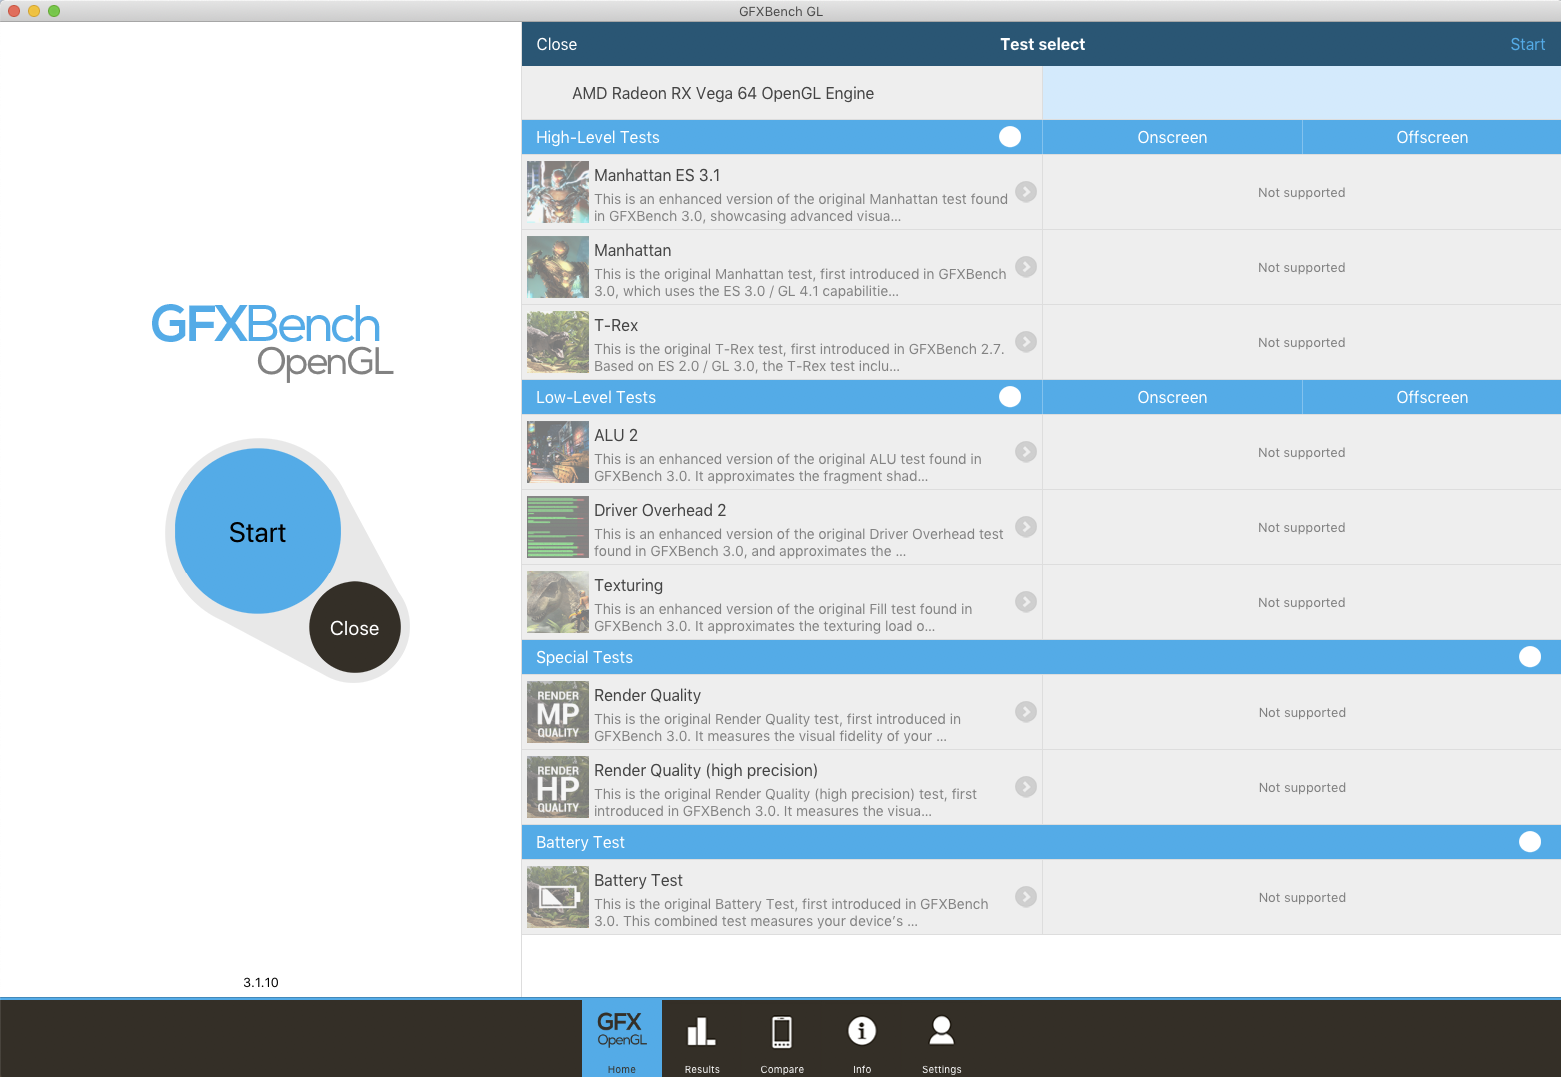1561x1077 pixels.
Task: Expand T-Rex test details arrow
Action: click(1026, 341)
